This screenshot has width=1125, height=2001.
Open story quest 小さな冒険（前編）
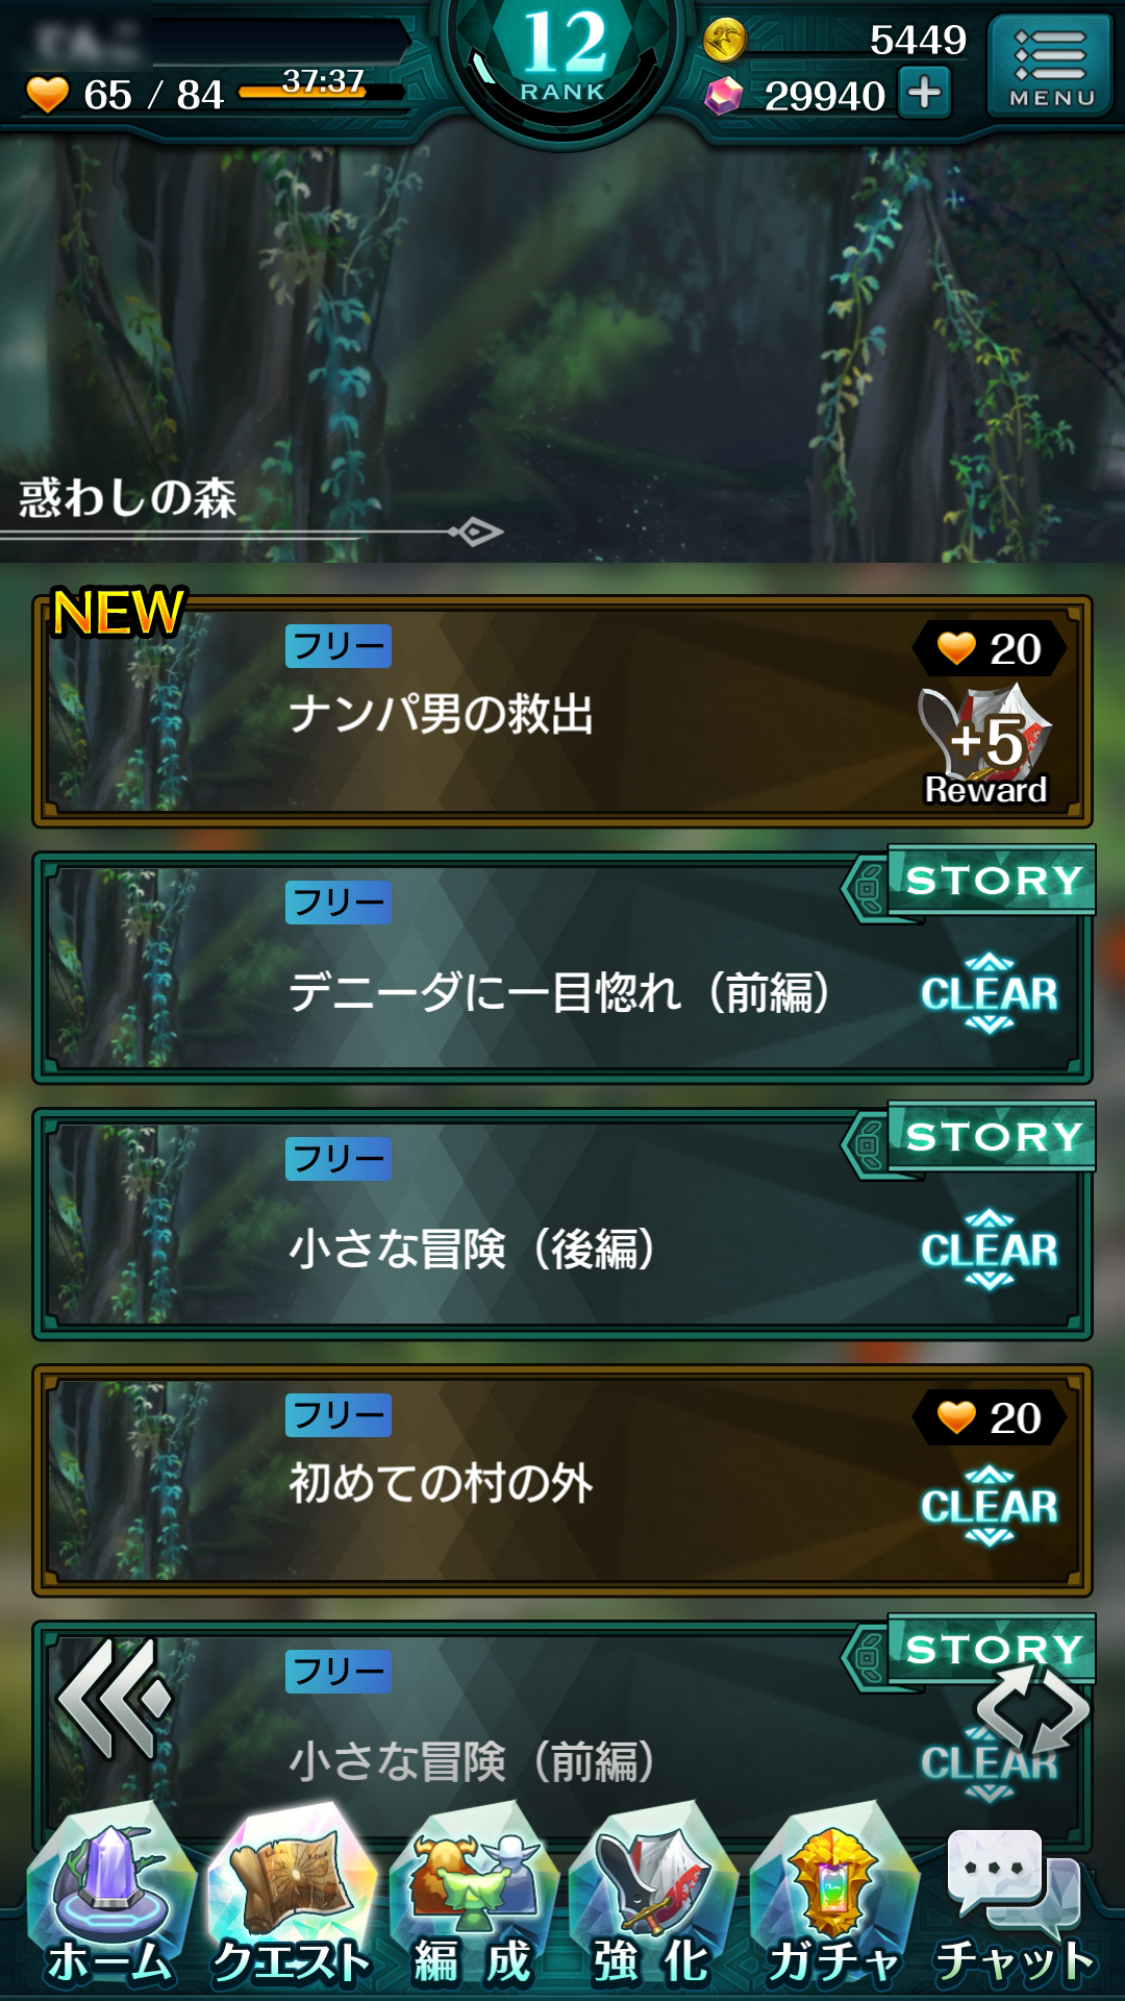(x=562, y=1730)
